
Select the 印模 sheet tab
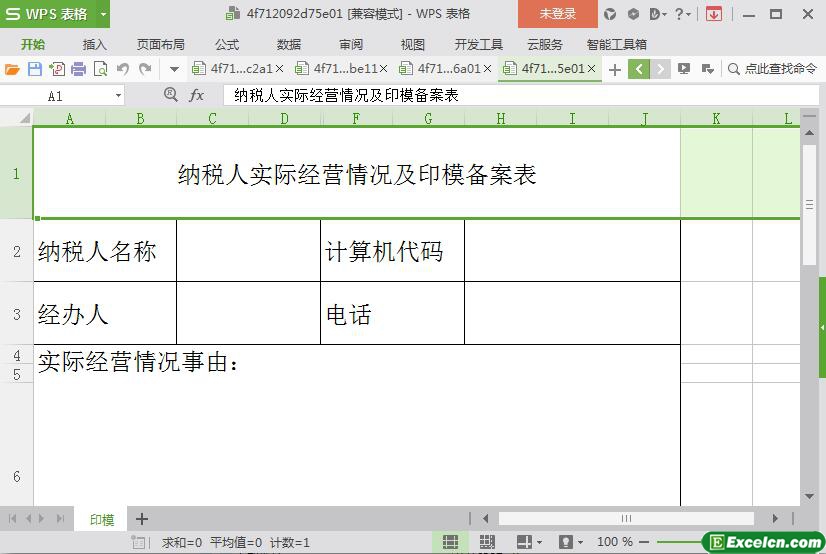(x=102, y=520)
